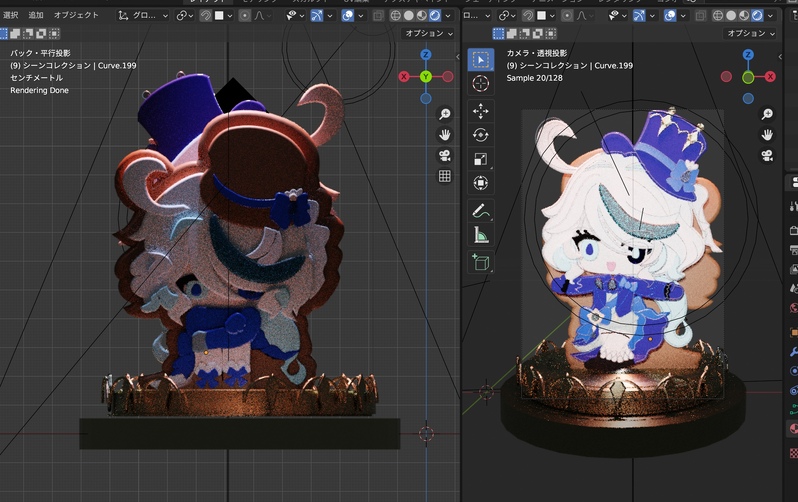
Task: Choose 'set new selection' mode in left viewport
Action: (x=3, y=34)
